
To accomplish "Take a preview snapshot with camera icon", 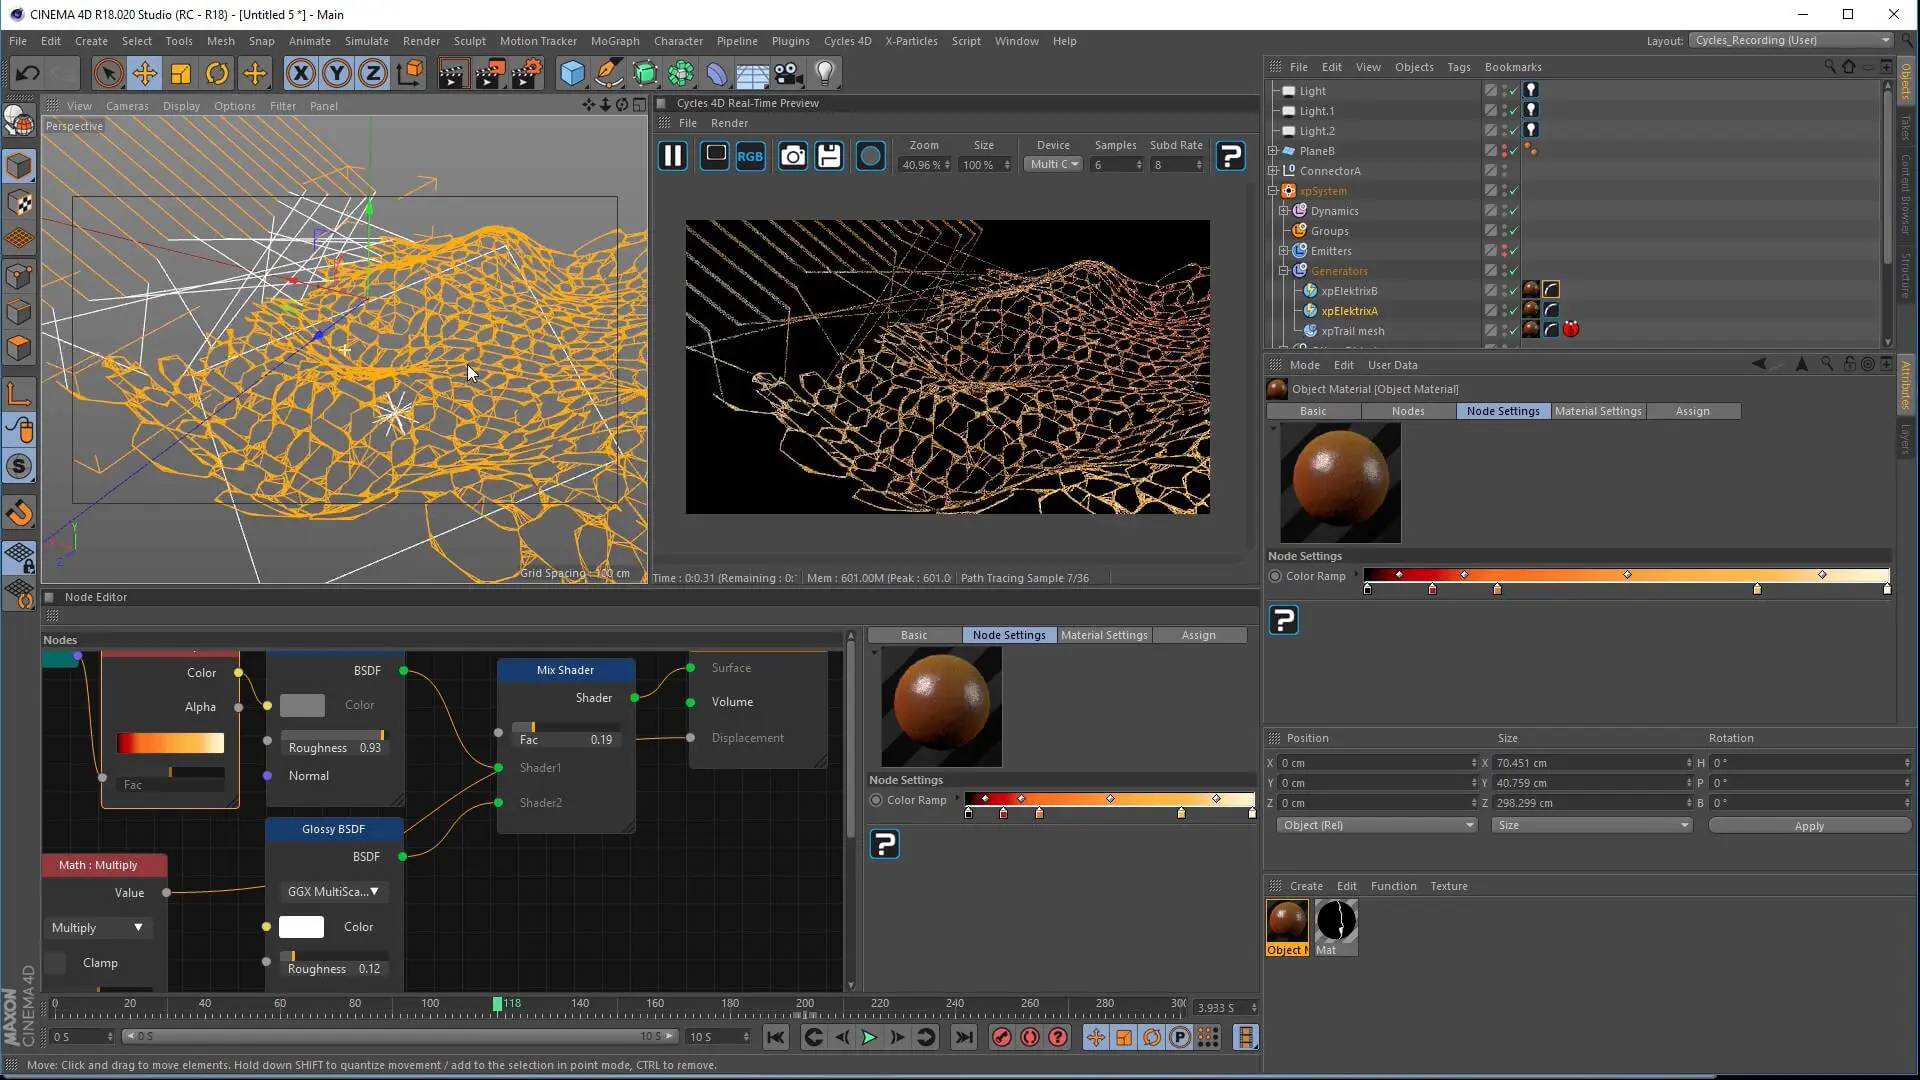I will 793,156.
